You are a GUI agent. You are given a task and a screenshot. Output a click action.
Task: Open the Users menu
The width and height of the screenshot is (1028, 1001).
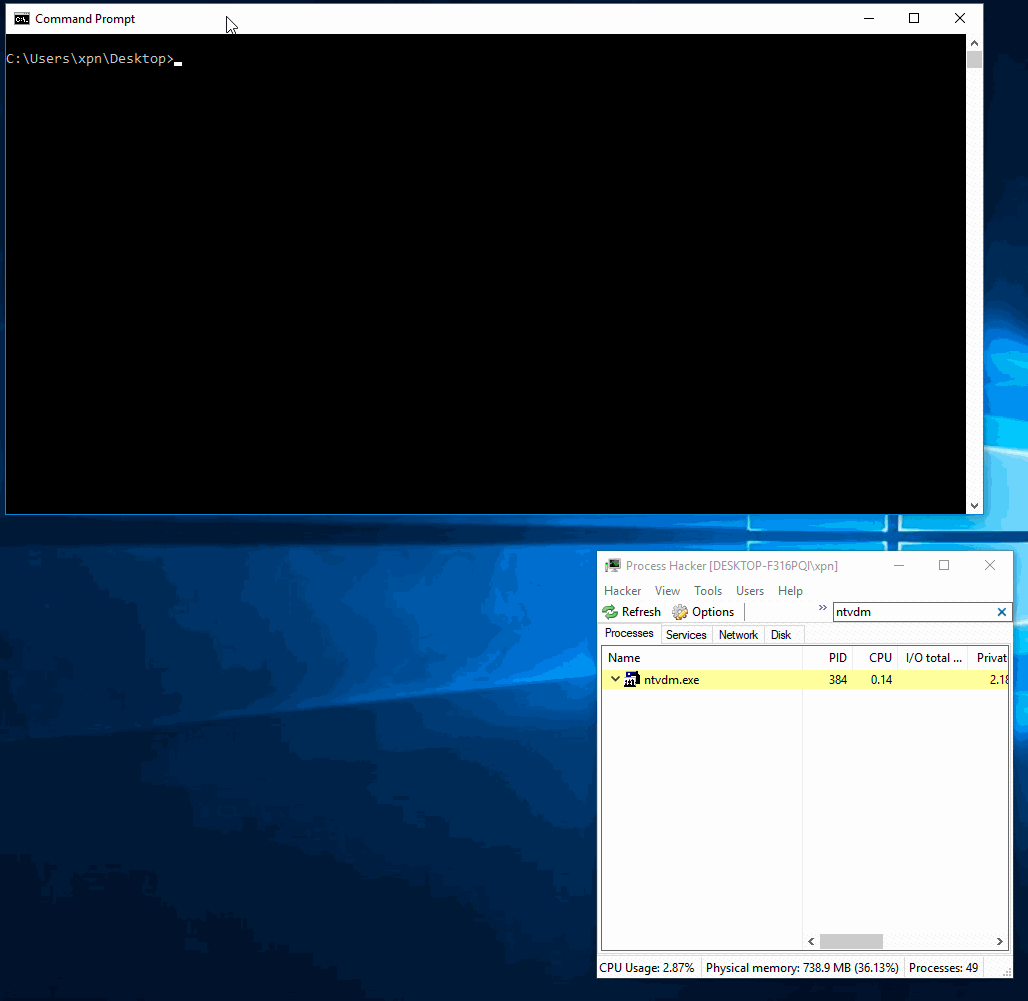click(x=750, y=591)
